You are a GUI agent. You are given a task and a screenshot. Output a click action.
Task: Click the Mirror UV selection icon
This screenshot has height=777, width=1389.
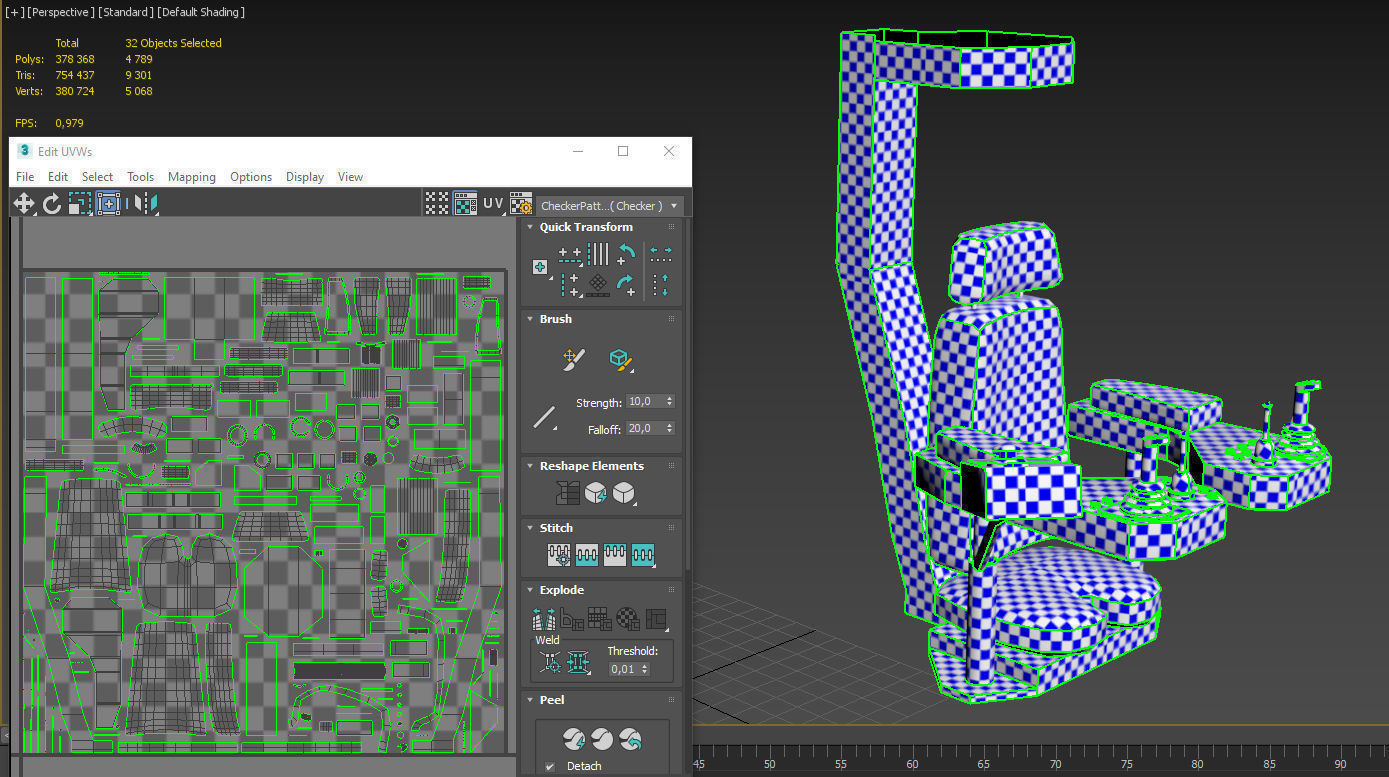click(146, 204)
